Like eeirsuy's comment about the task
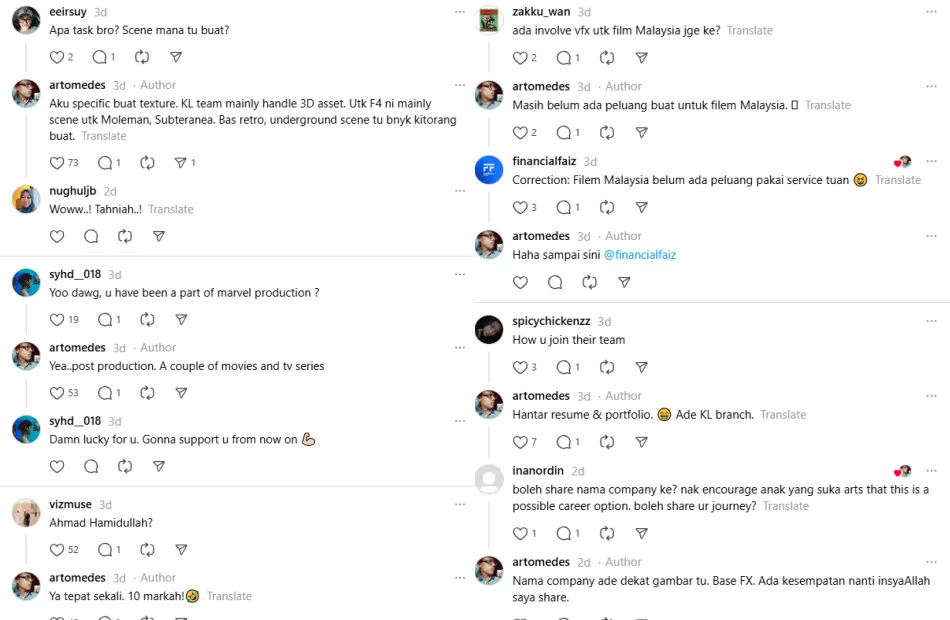950x620 pixels. pos(56,57)
